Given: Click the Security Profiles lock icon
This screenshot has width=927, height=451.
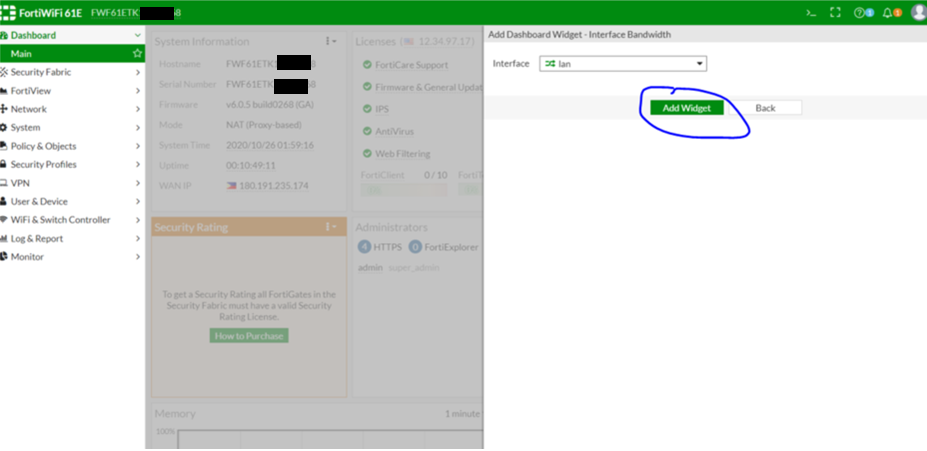Looking at the screenshot, I should click(4, 164).
